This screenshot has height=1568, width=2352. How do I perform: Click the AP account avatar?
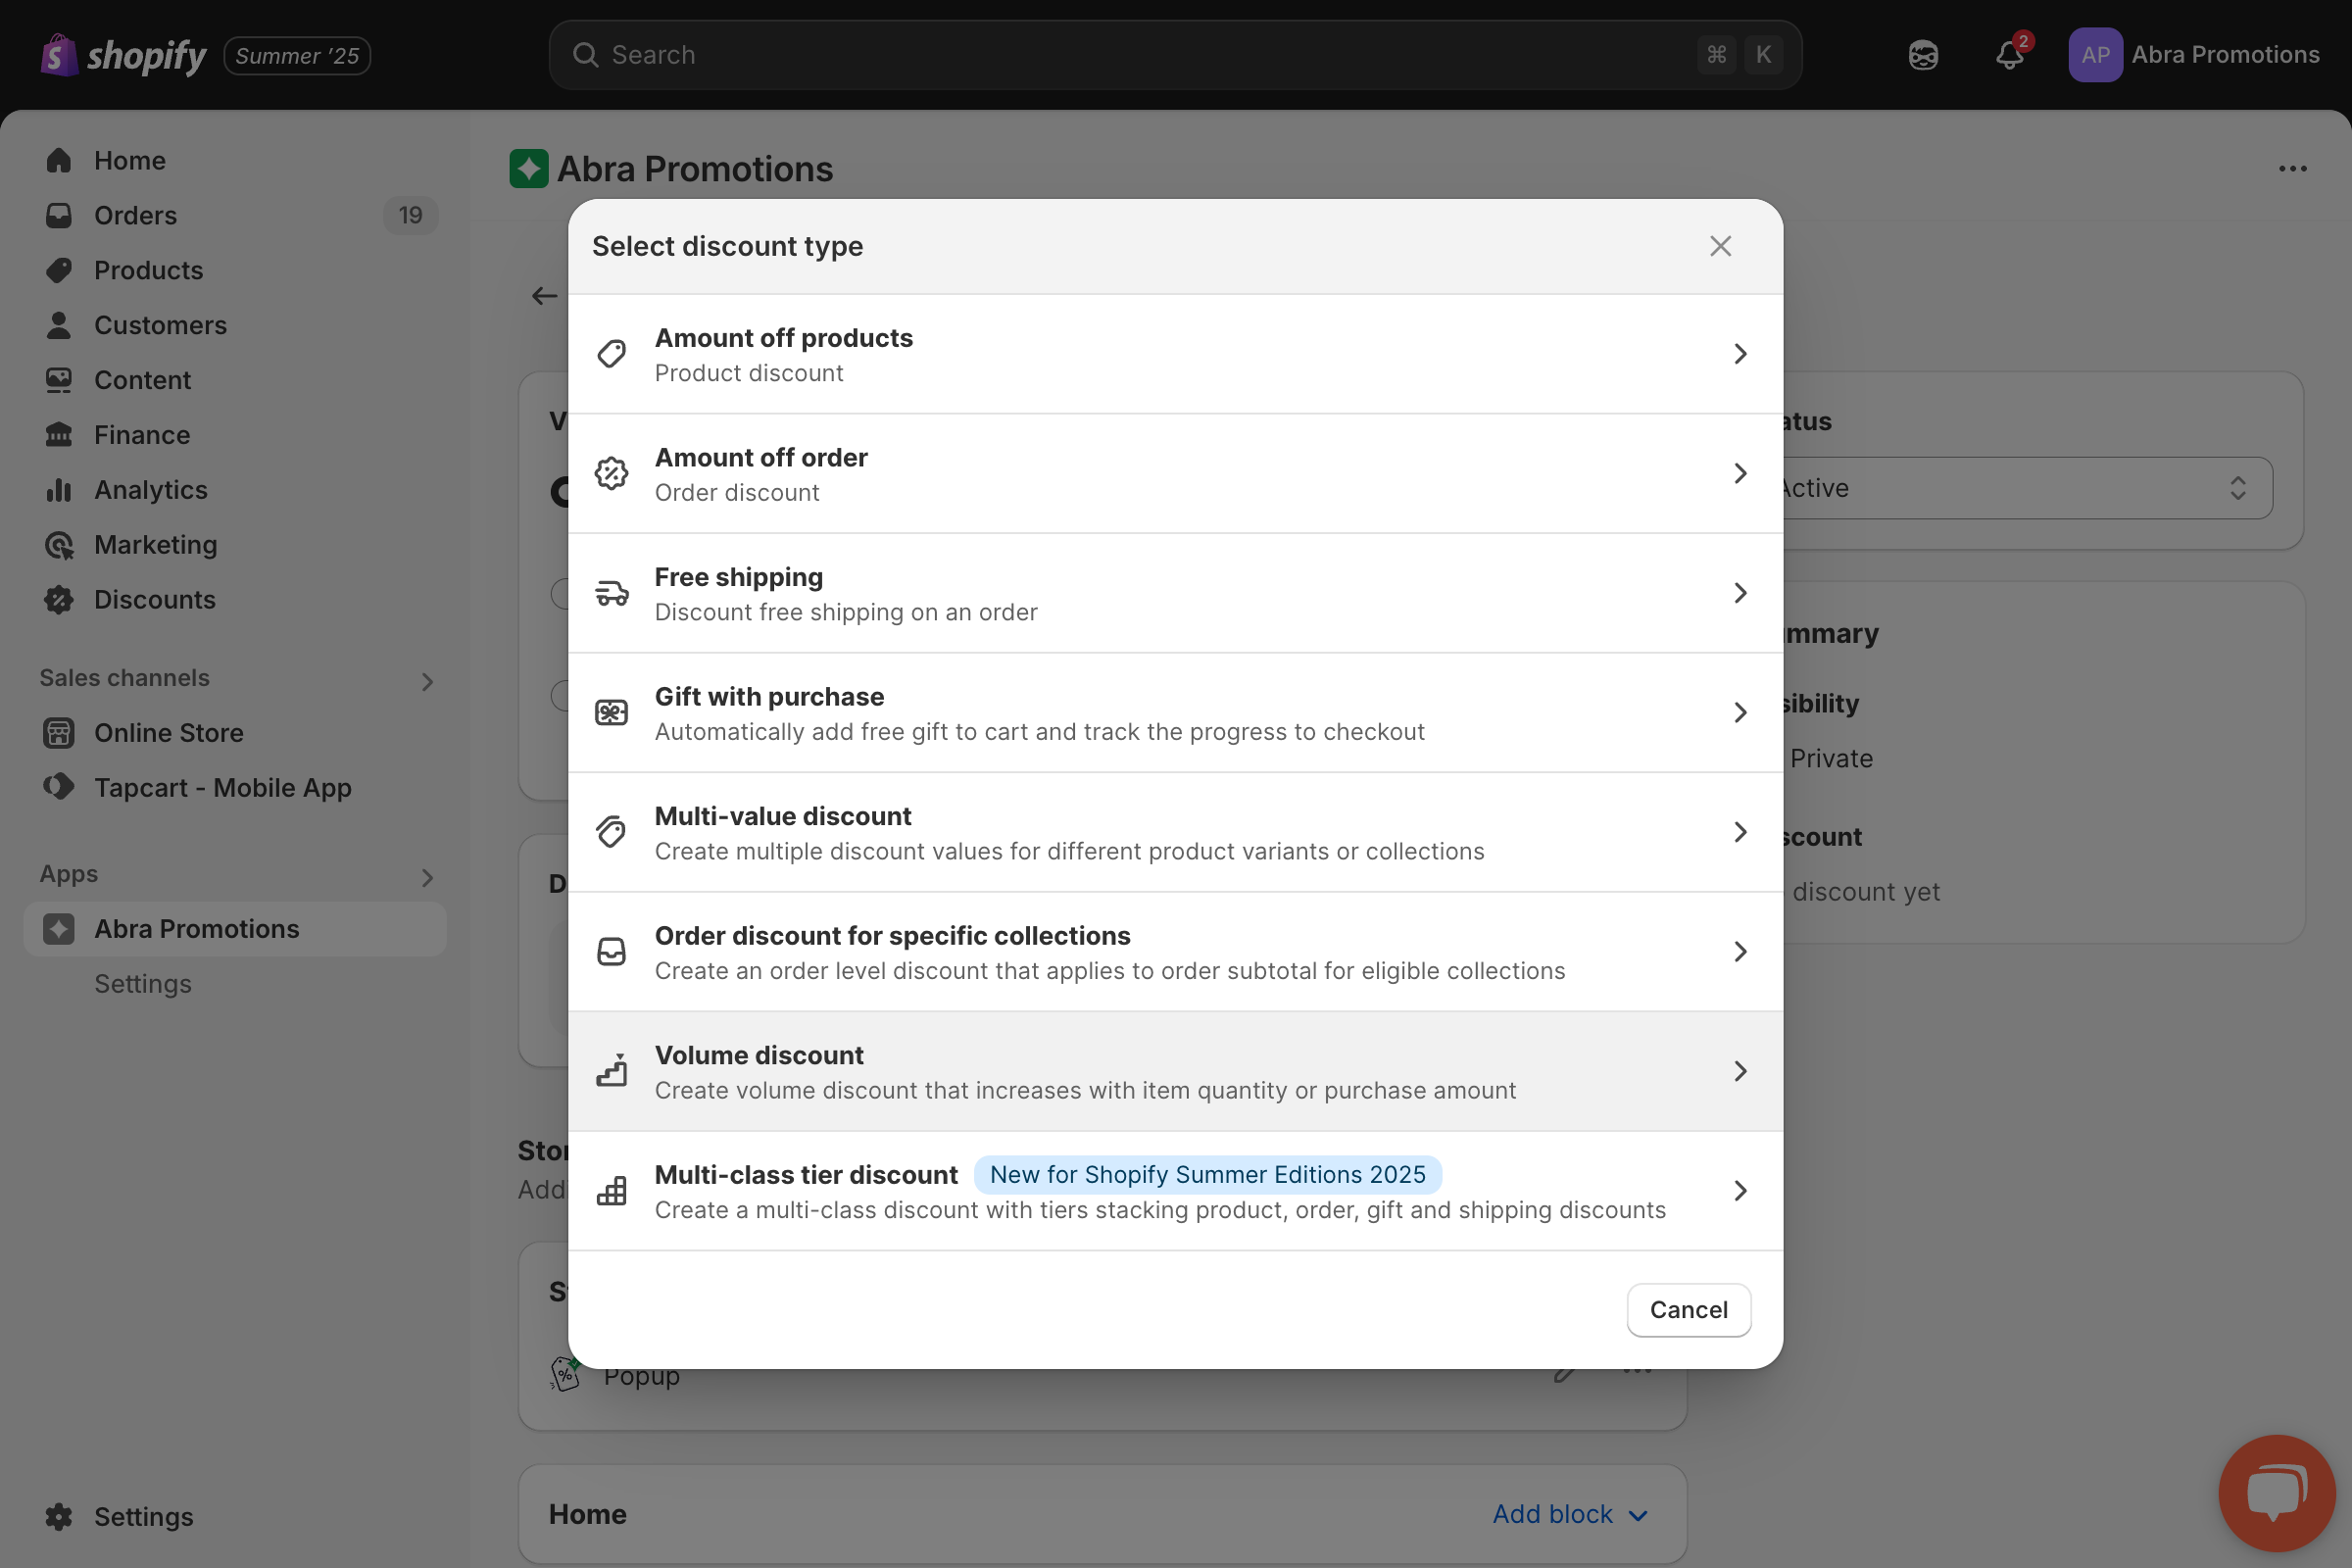click(x=2095, y=55)
